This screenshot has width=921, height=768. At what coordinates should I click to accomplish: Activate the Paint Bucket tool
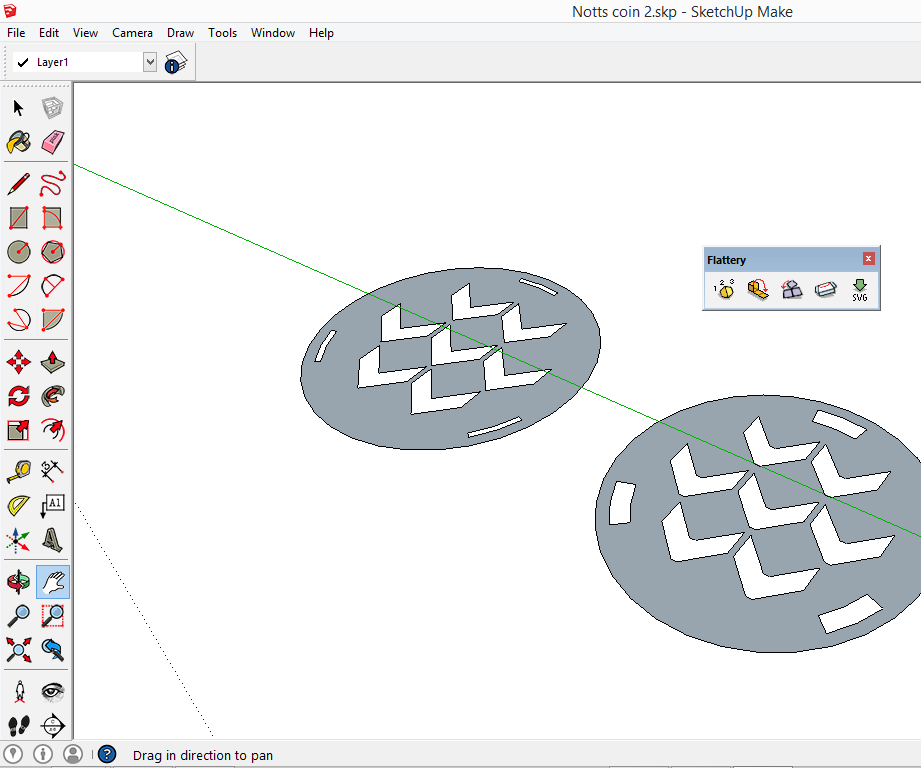pos(18,143)
